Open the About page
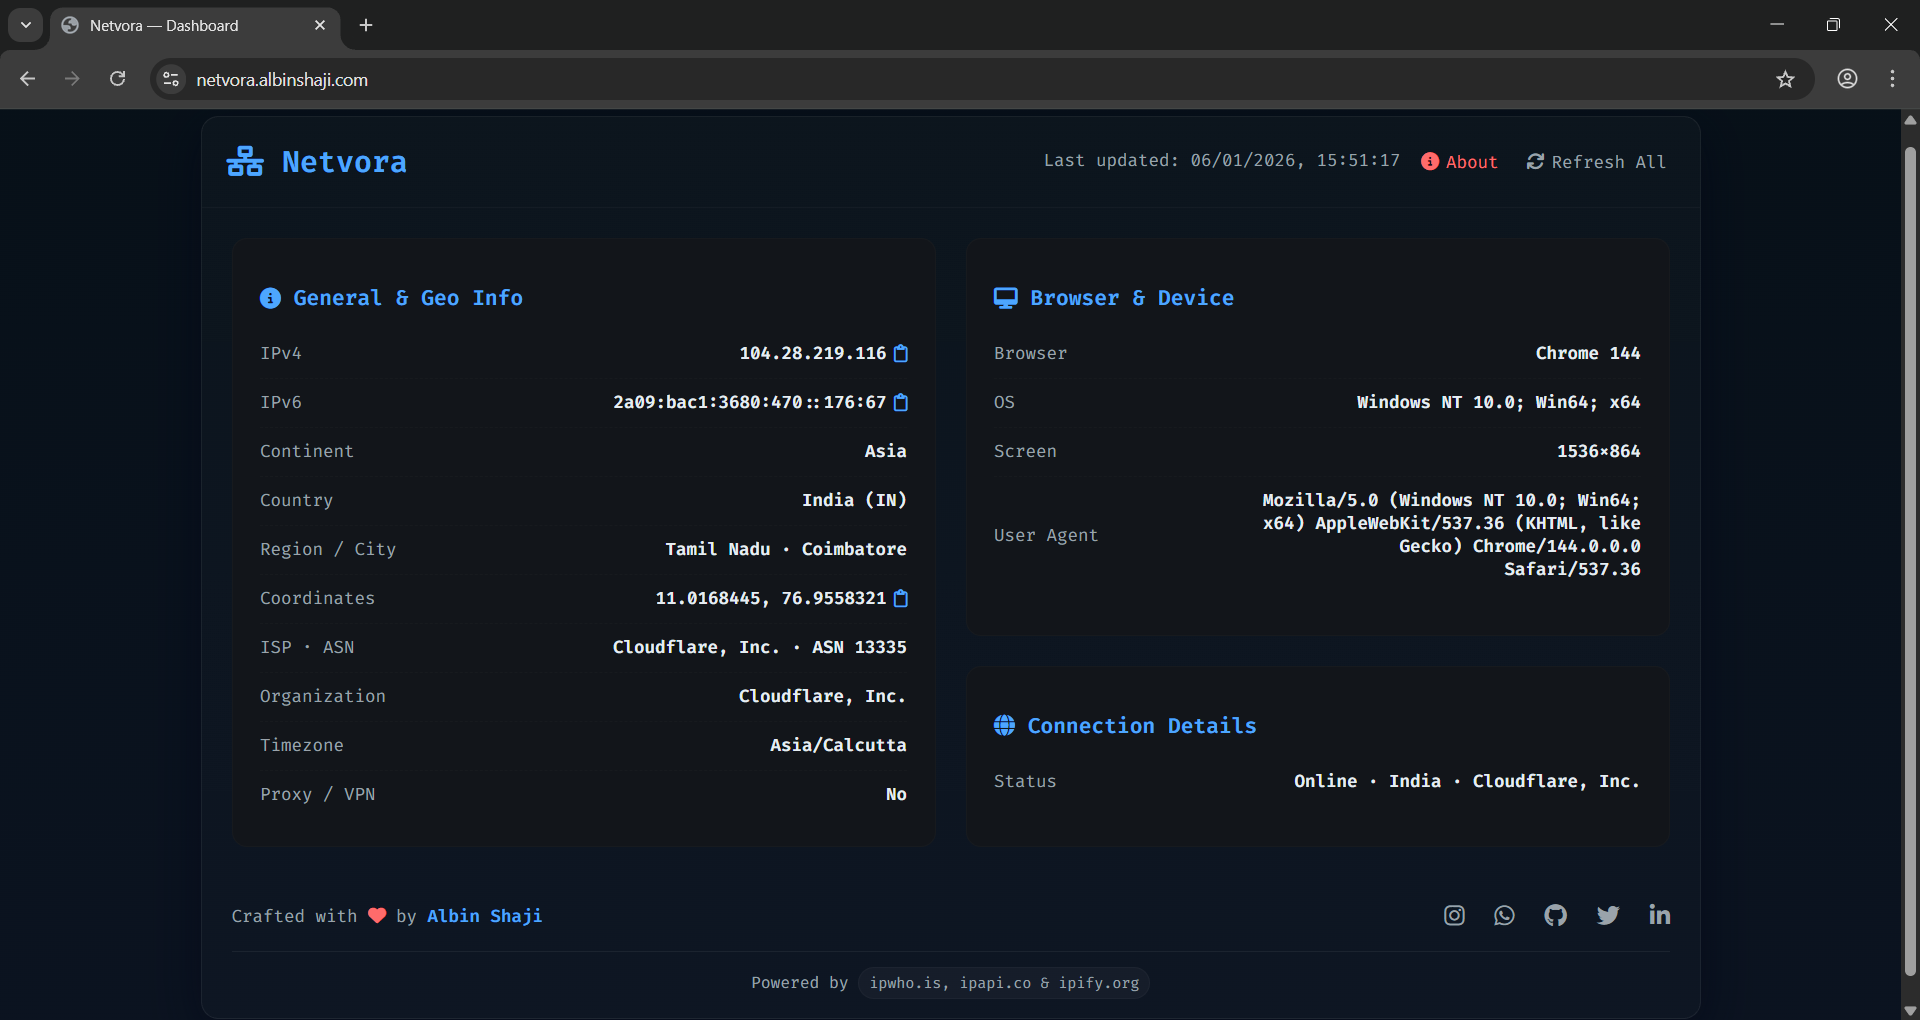The image size is (1920, 1020). [x=1459, y=162]
